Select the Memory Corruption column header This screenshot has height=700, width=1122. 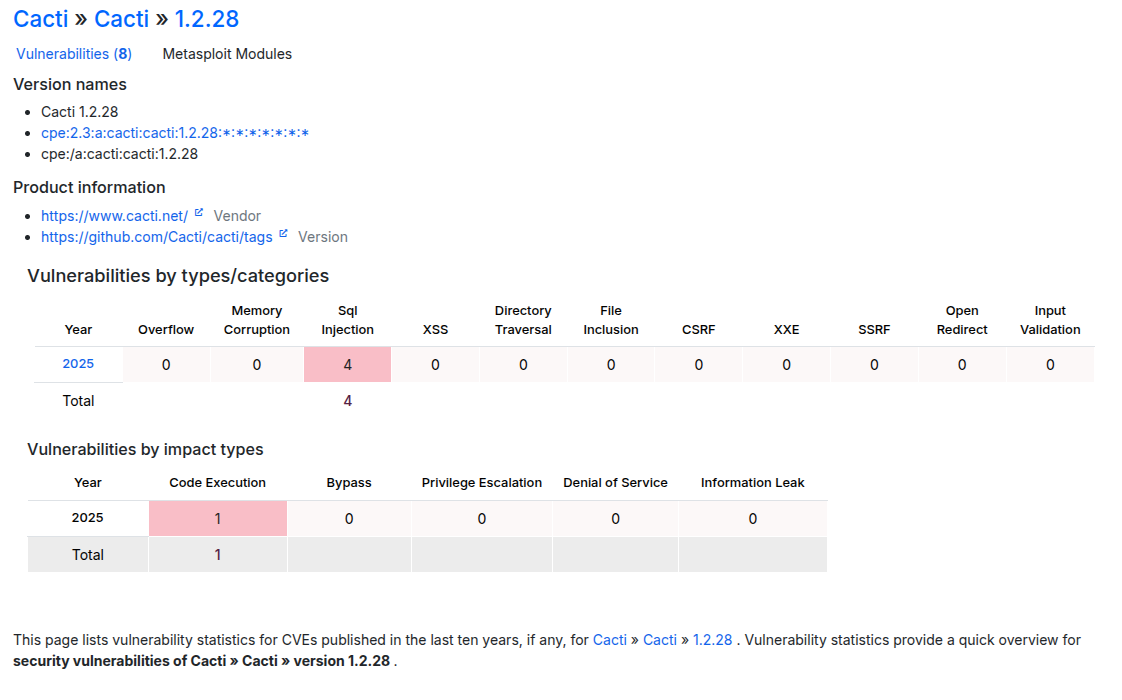[257, 320]
